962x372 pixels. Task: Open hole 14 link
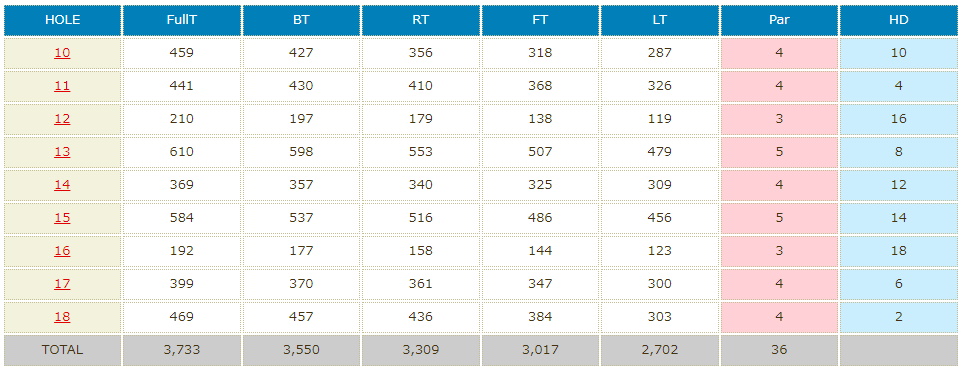(62, 185)
